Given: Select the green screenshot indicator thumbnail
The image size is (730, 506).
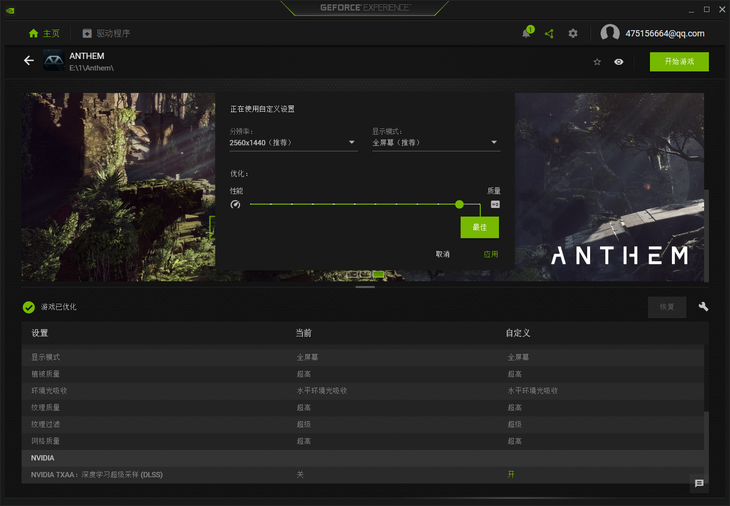Looking at the screenshot, I should [x=379, y=274].
